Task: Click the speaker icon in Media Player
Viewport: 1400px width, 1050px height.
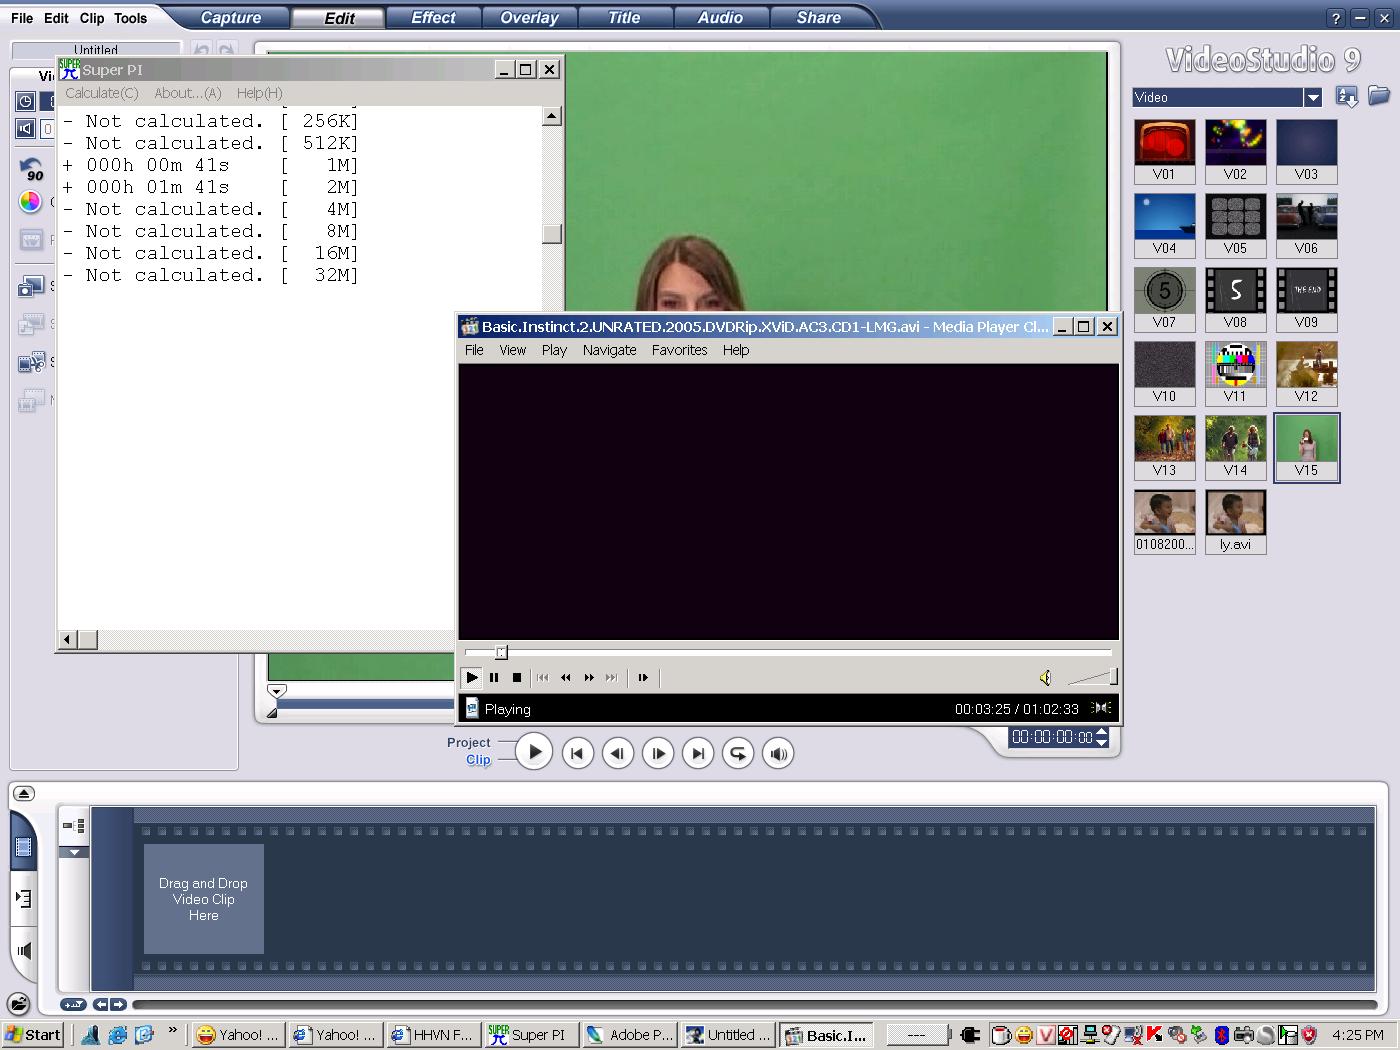Action: click(x=1045, y=678)
